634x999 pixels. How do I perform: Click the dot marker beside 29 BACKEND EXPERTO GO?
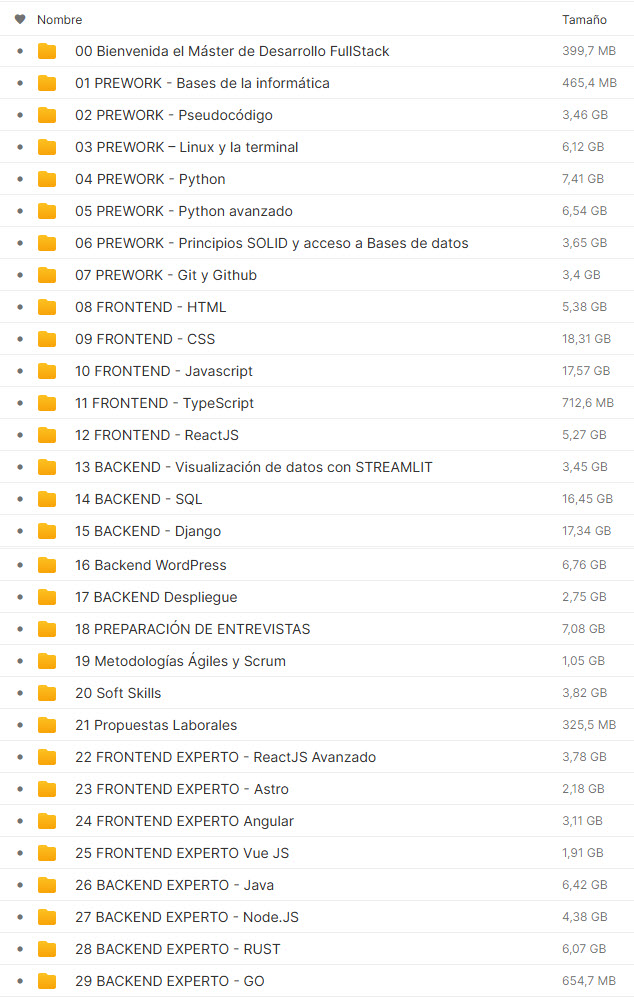[x=20, y=981]
